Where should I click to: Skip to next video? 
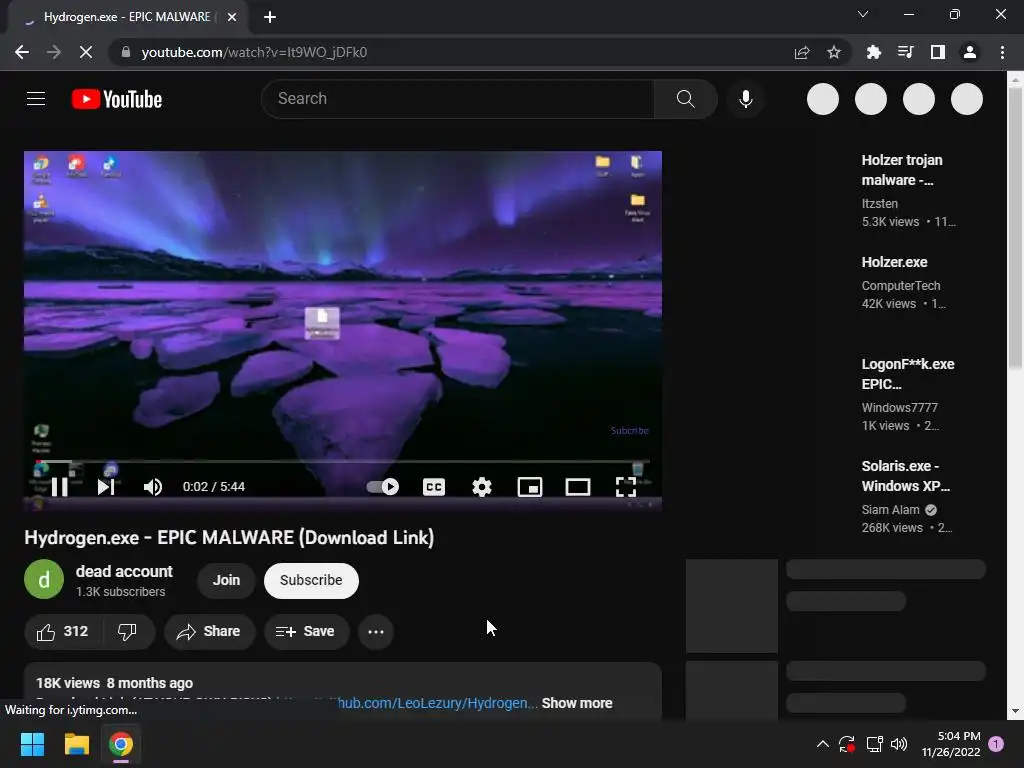(x=106, y=487)
